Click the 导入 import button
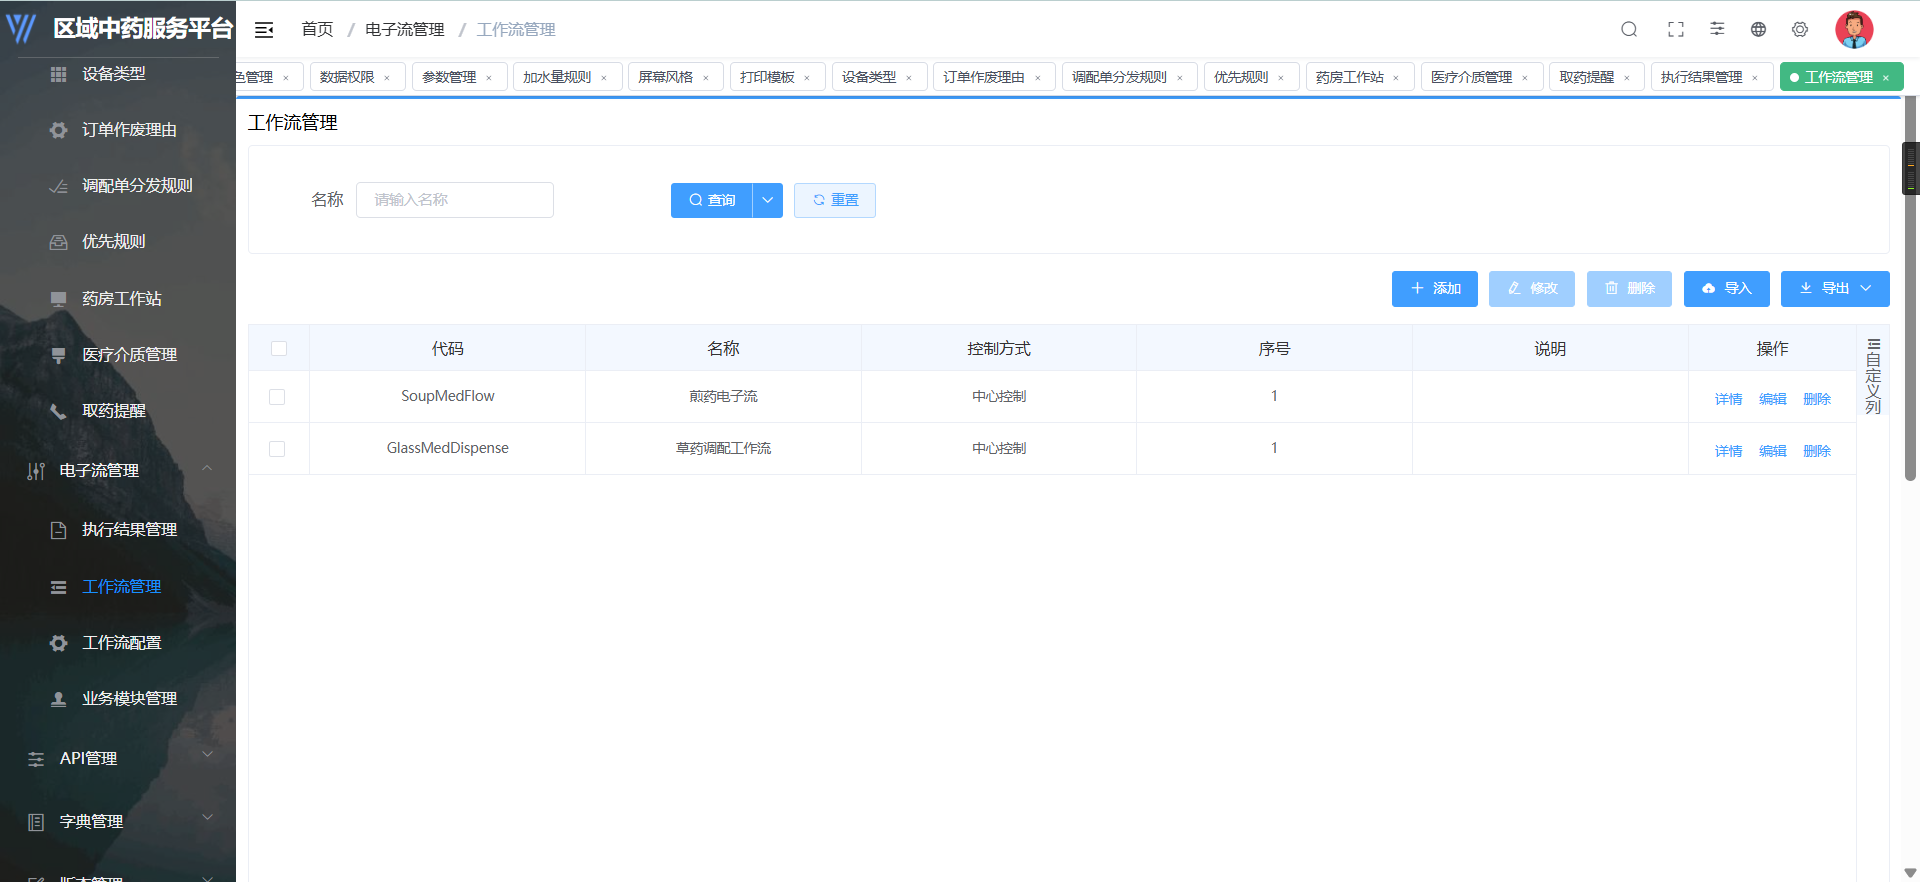Viewport: 1920px width, 882px height. [x=1727, y=288]
